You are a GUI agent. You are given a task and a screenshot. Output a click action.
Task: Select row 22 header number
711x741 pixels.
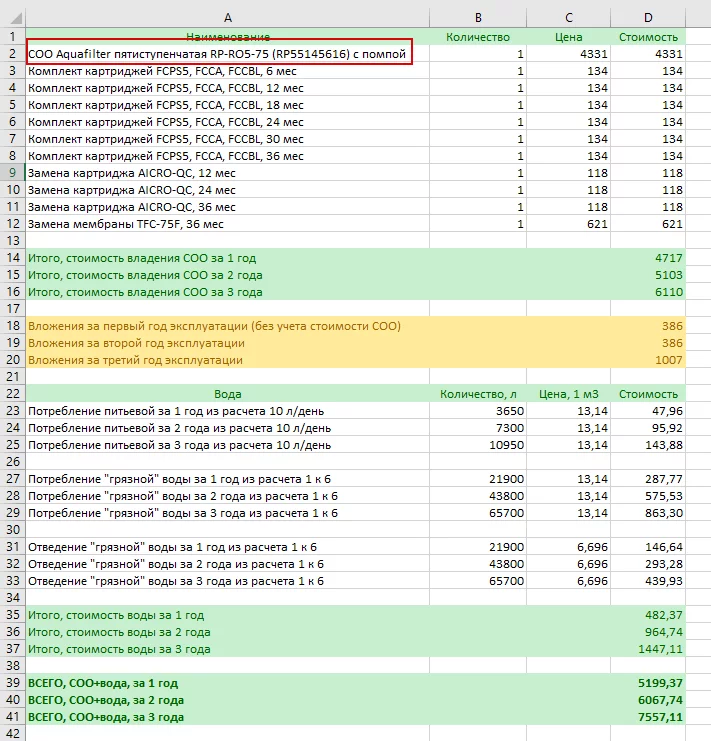tap(12, 394)
